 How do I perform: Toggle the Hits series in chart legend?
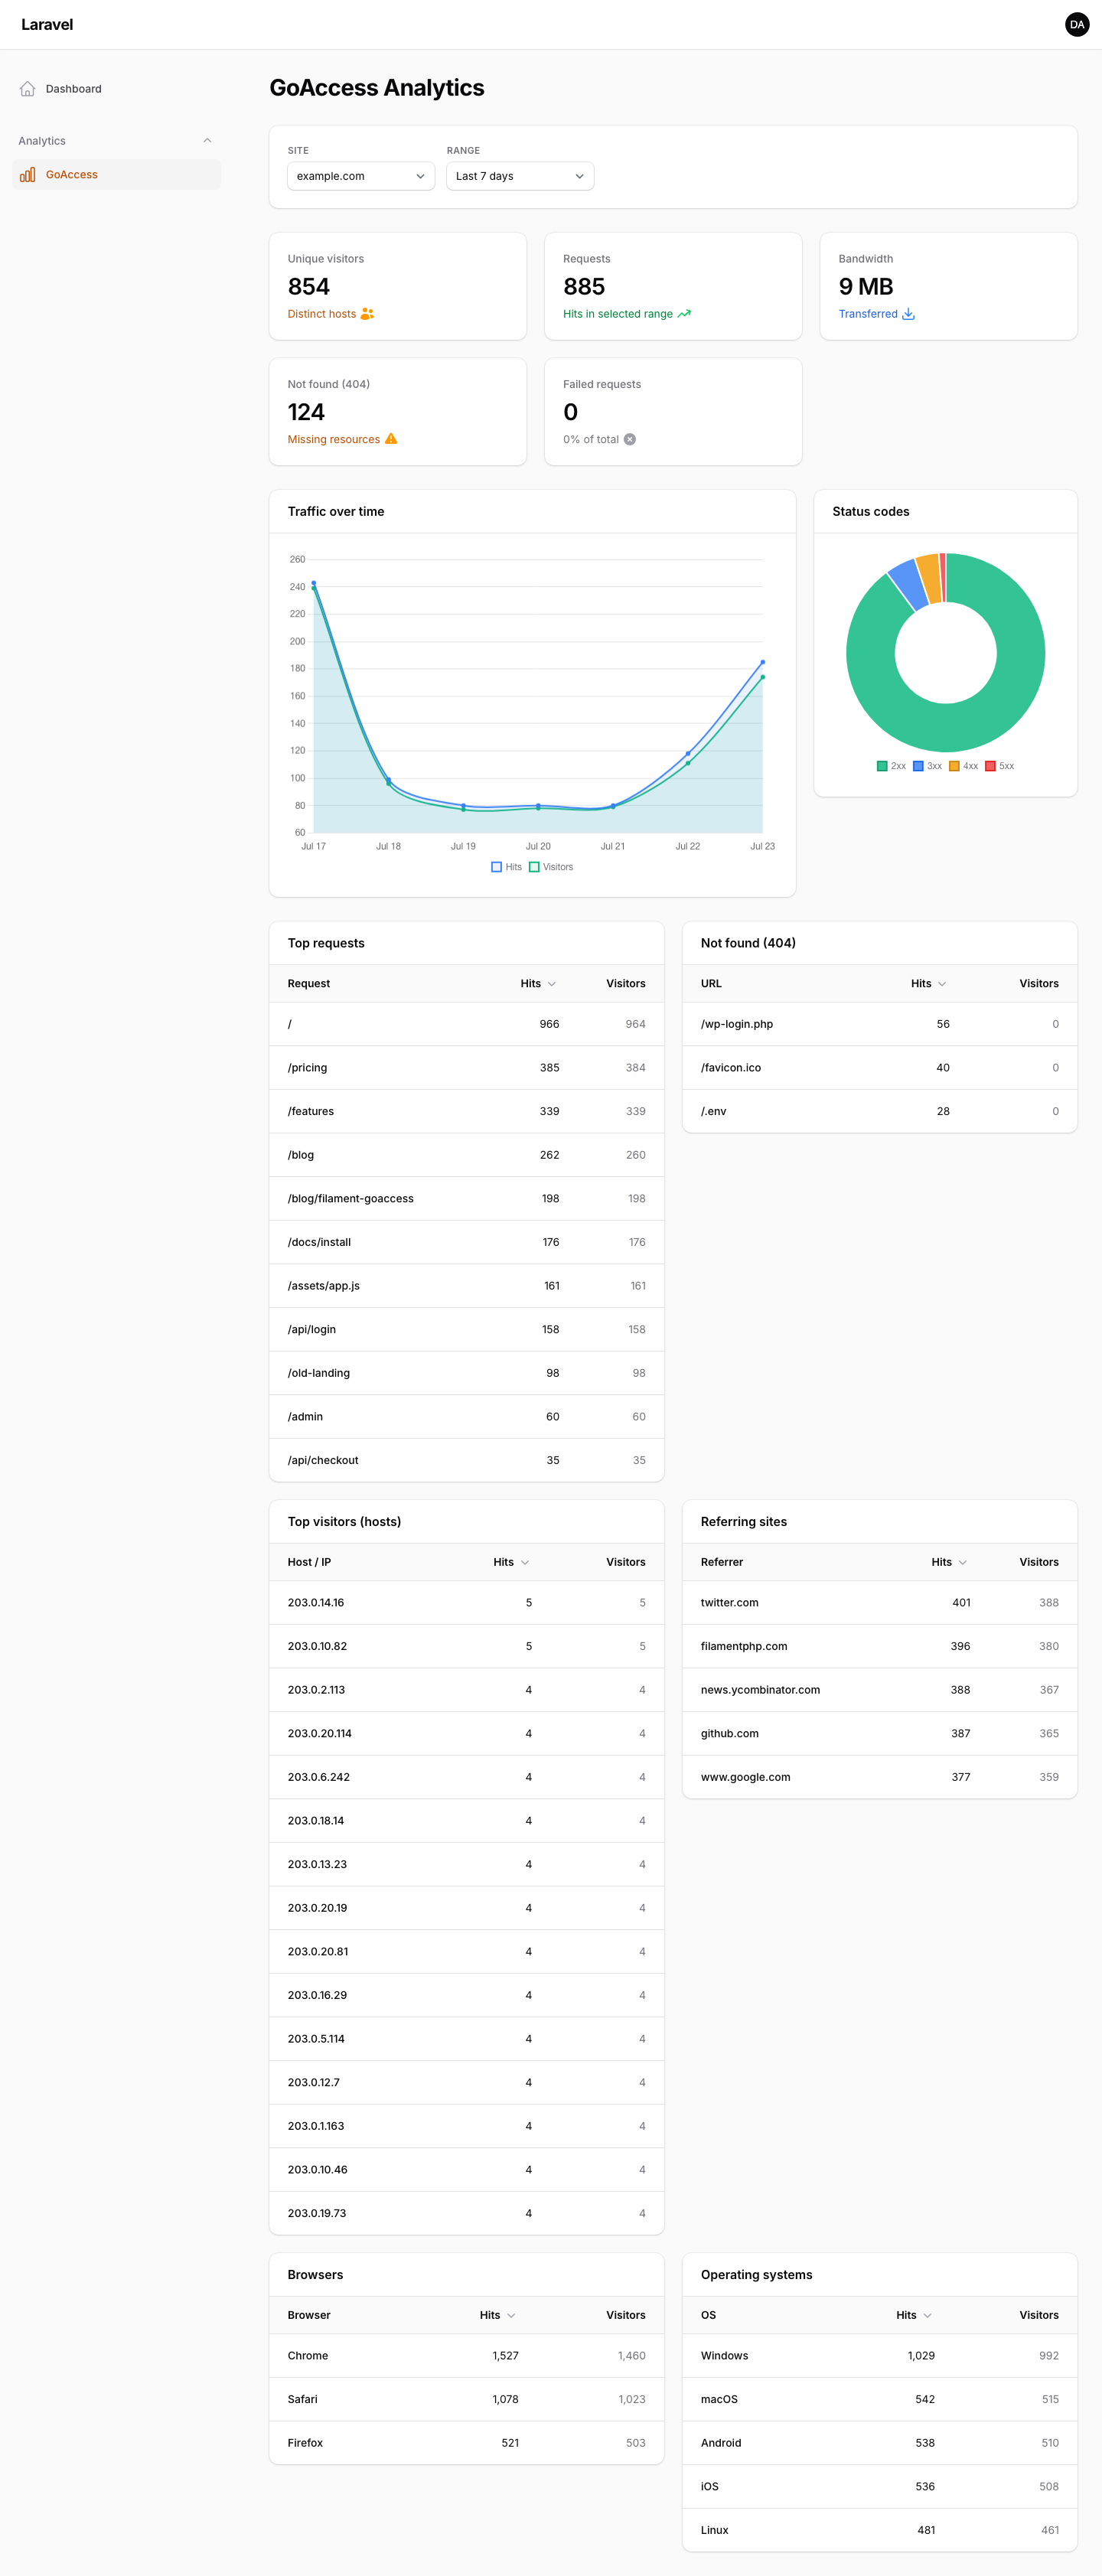[506, 867]
